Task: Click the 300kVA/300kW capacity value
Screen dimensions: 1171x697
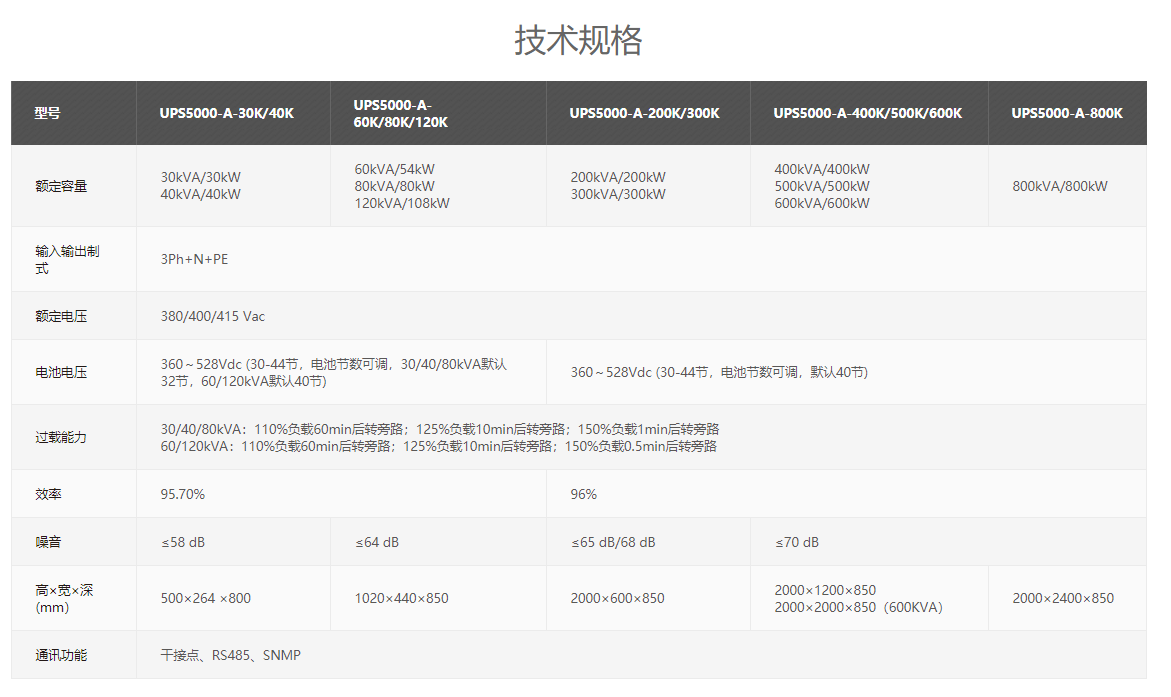Action: (x=618, y=194)
